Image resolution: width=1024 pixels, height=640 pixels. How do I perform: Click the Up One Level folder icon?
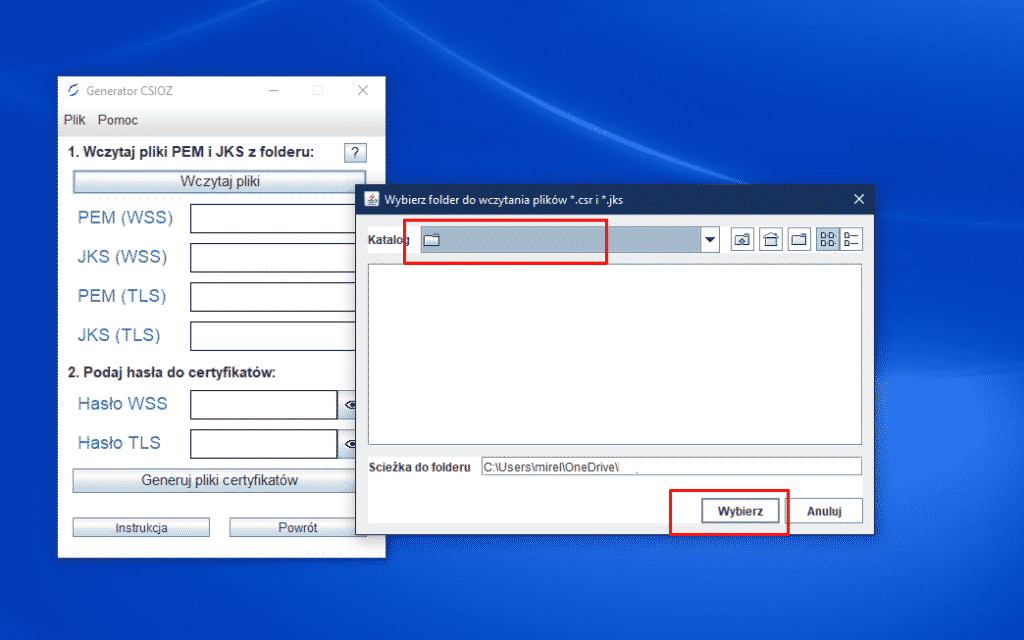coord(742,240)
